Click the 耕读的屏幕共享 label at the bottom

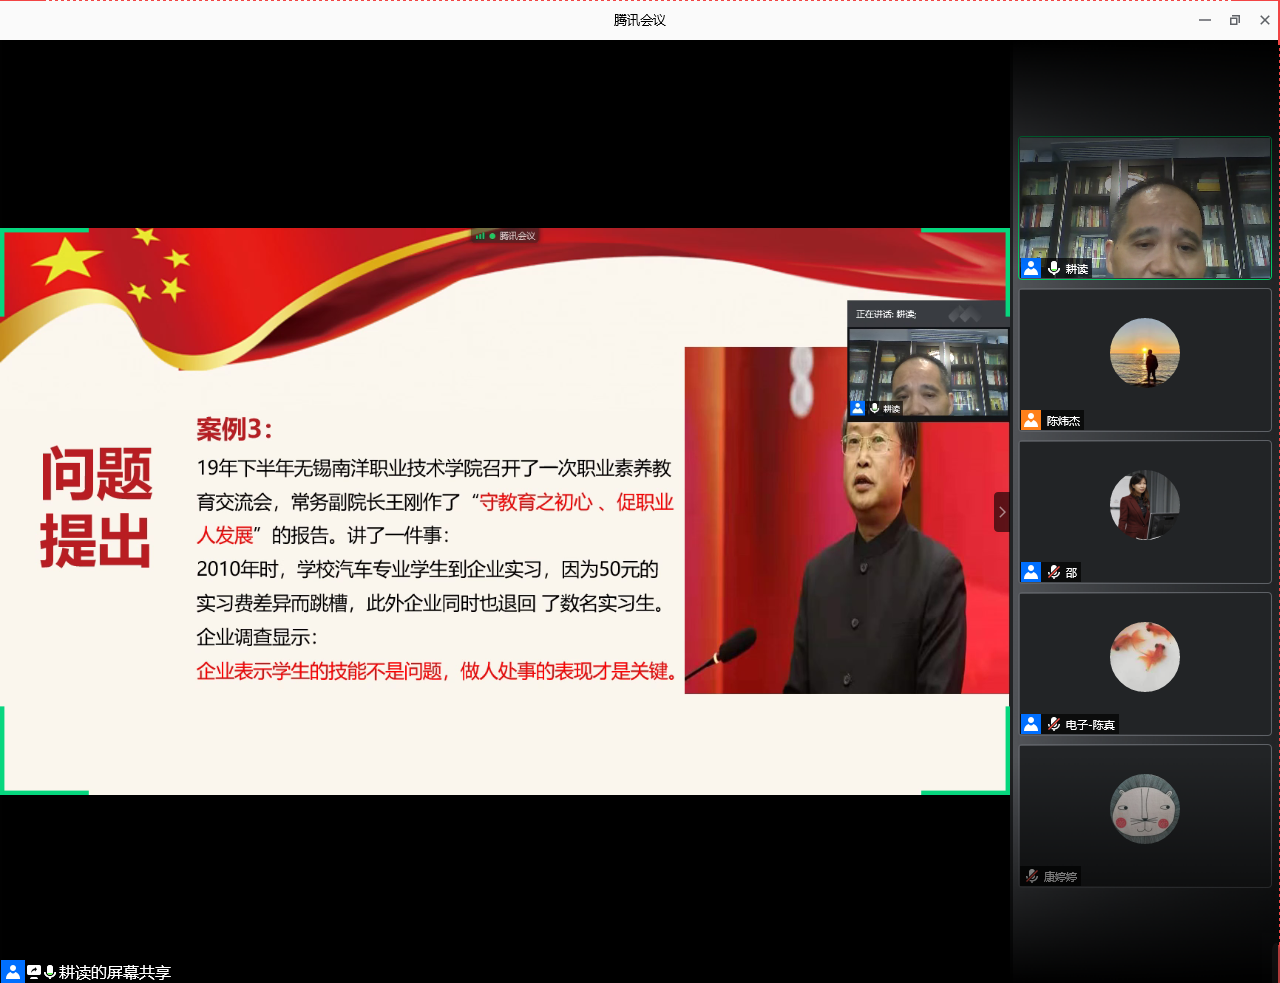coord(115,972)
